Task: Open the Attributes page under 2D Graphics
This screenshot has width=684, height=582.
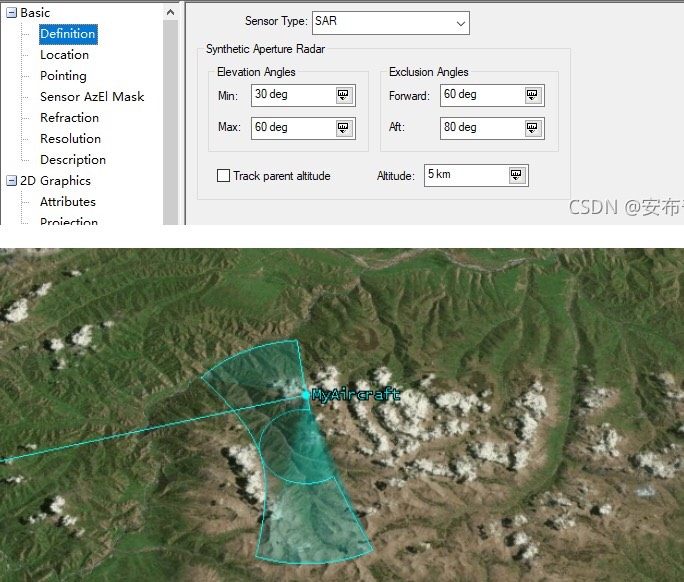Action: click(68, 202)
